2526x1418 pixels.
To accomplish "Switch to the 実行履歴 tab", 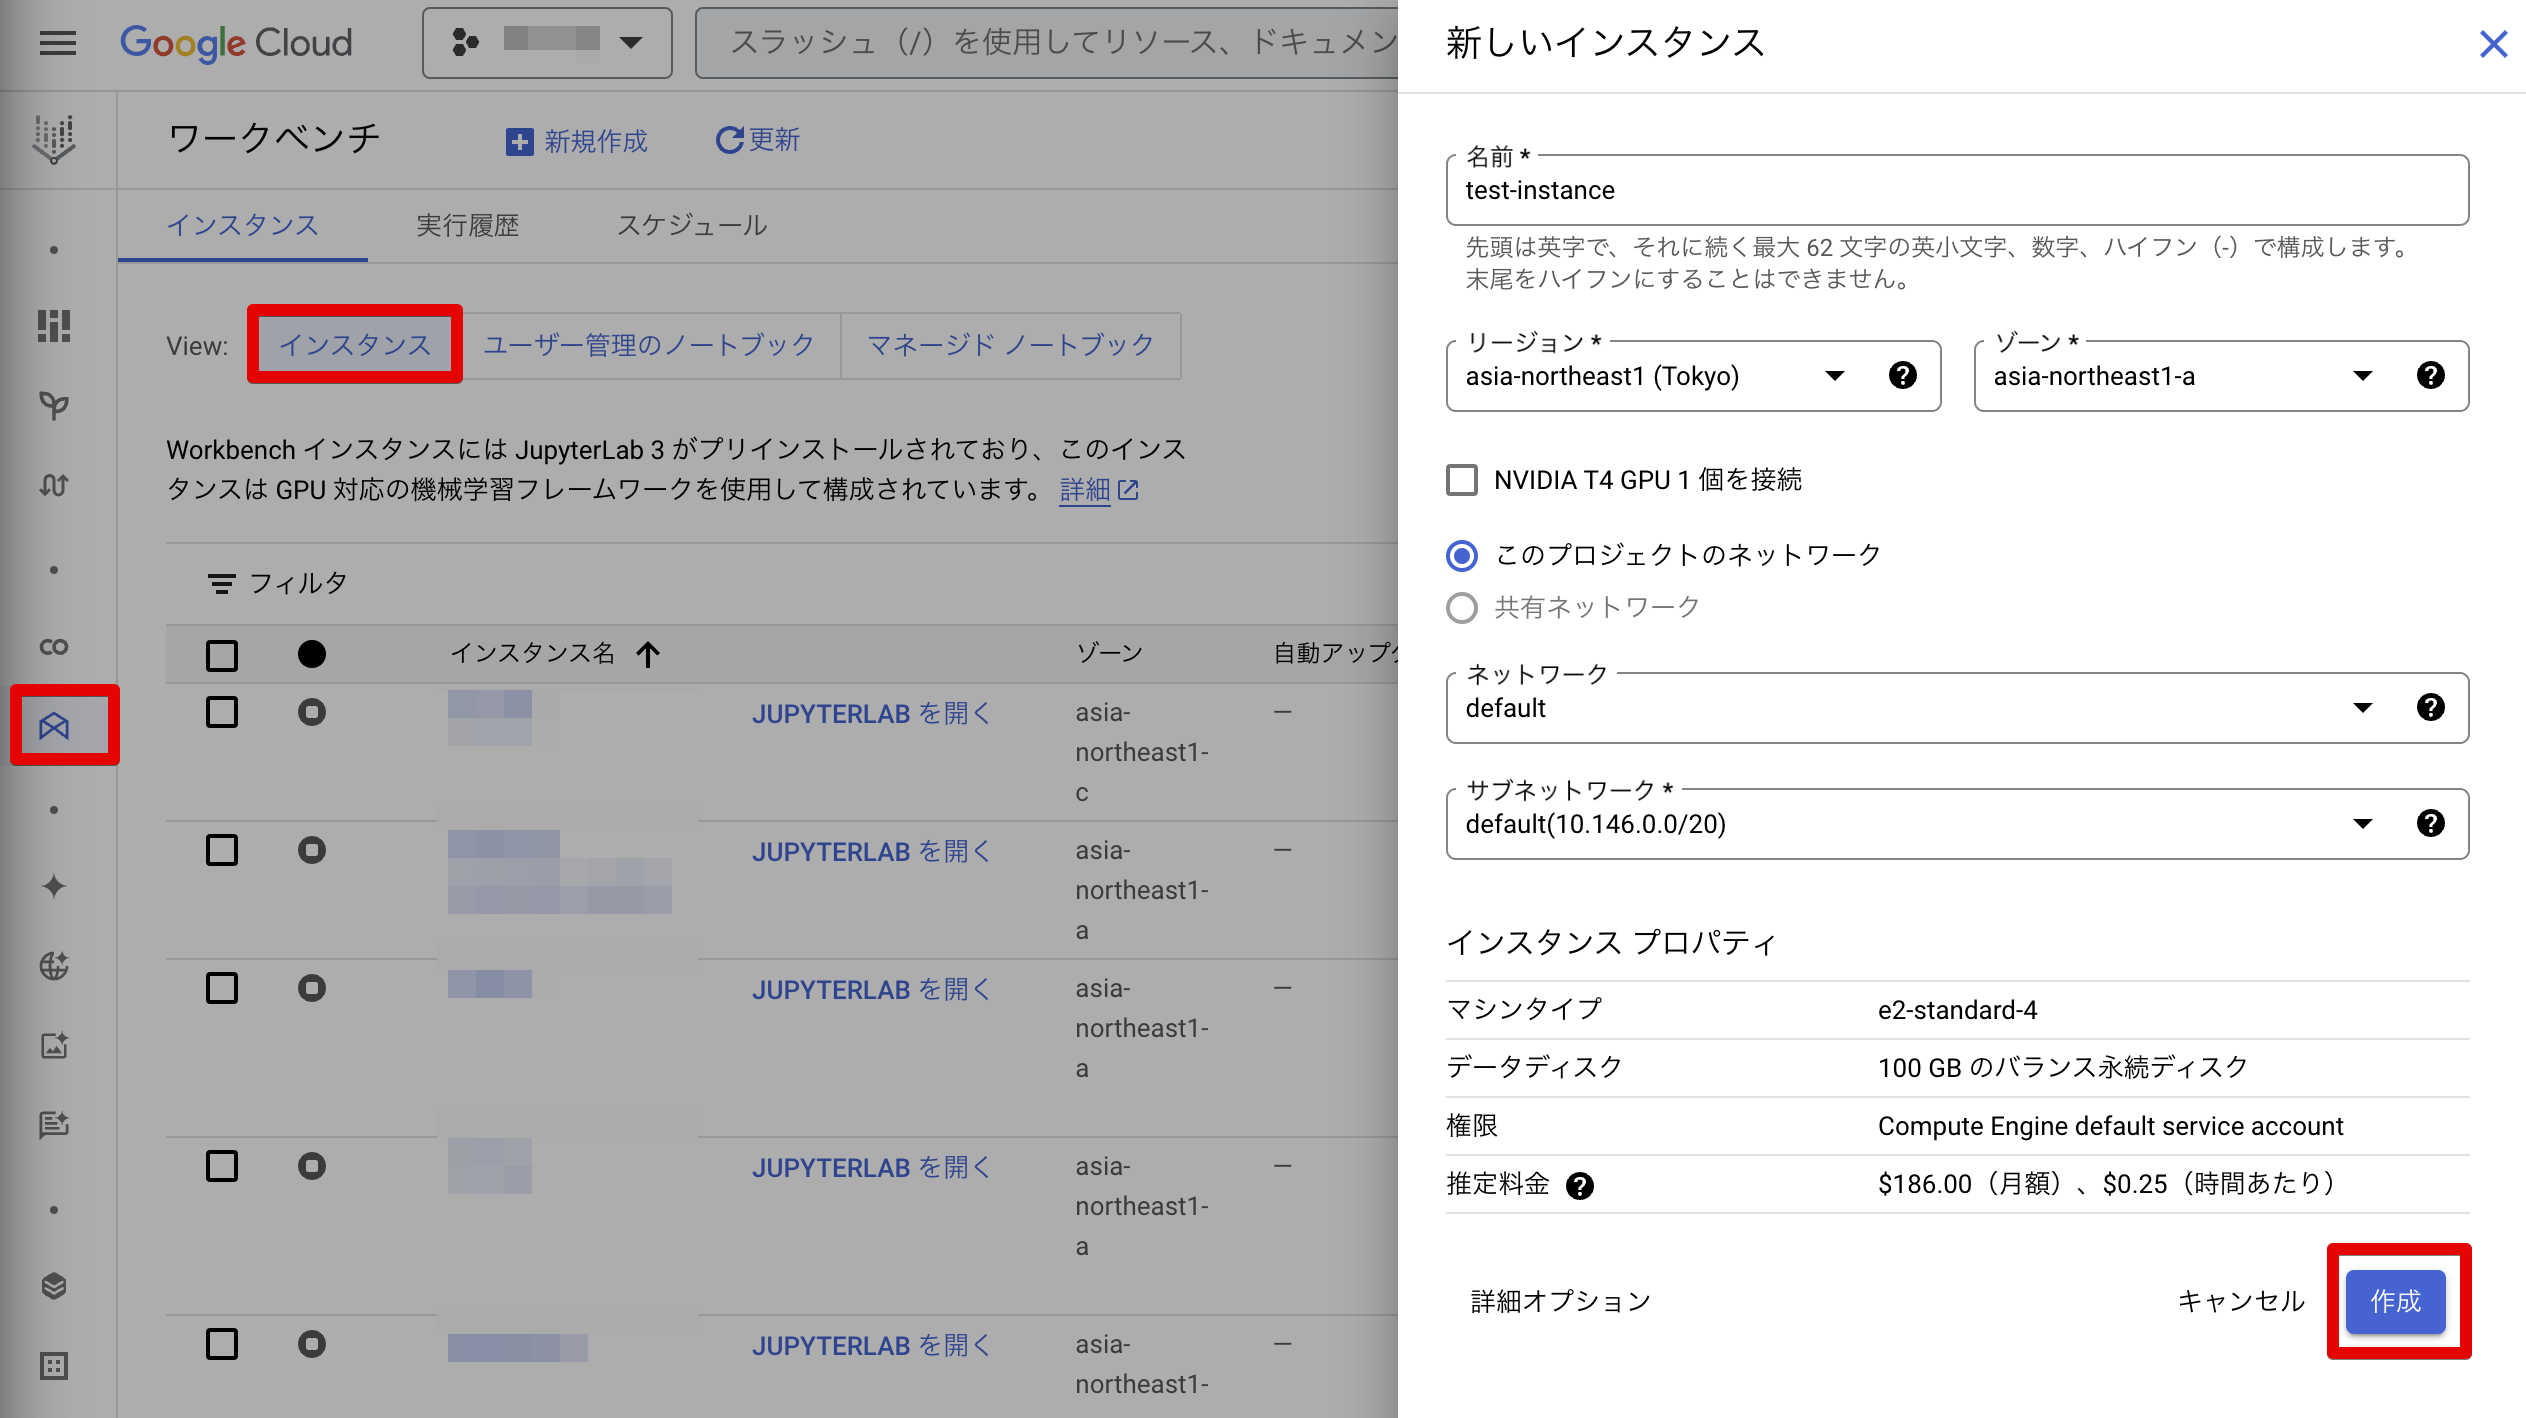I will pyautogui.click(x=467, y=226).
